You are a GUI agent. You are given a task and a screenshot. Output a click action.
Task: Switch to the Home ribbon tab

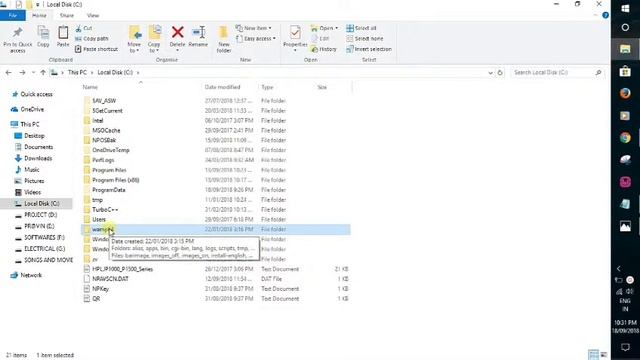39,16
